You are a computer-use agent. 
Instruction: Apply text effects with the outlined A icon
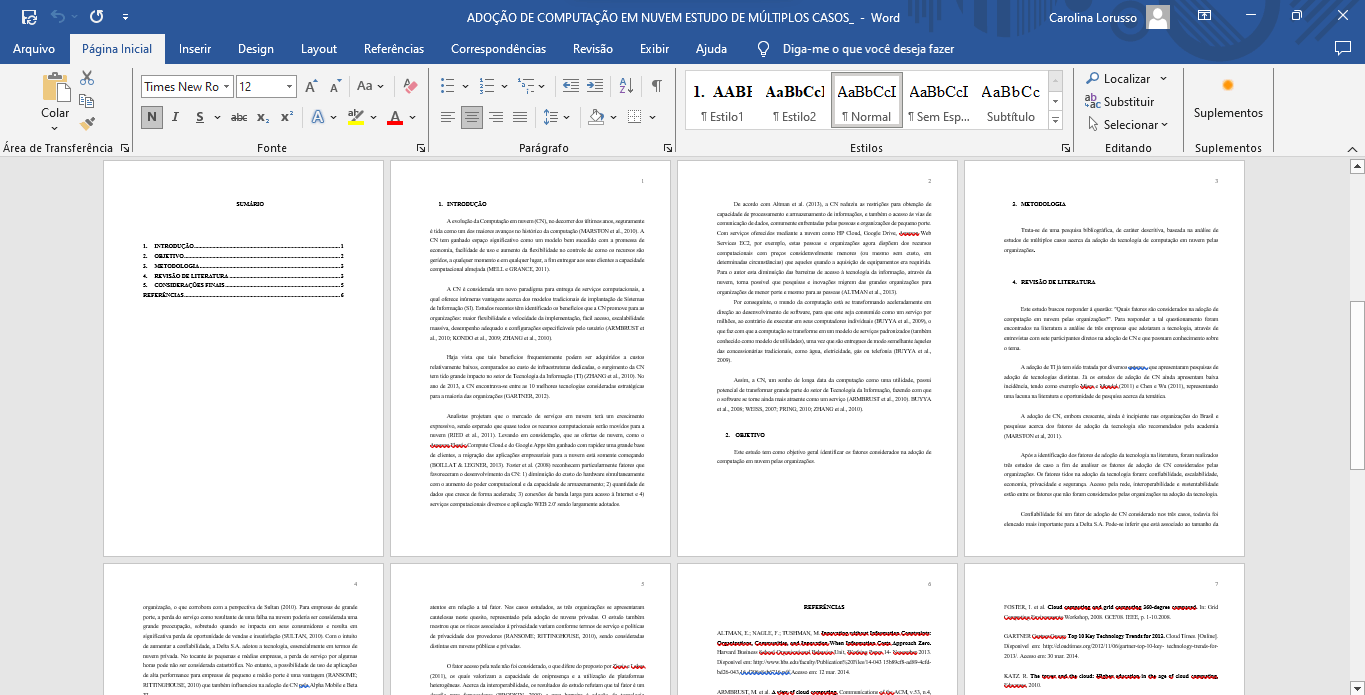(x=318, y=118)
